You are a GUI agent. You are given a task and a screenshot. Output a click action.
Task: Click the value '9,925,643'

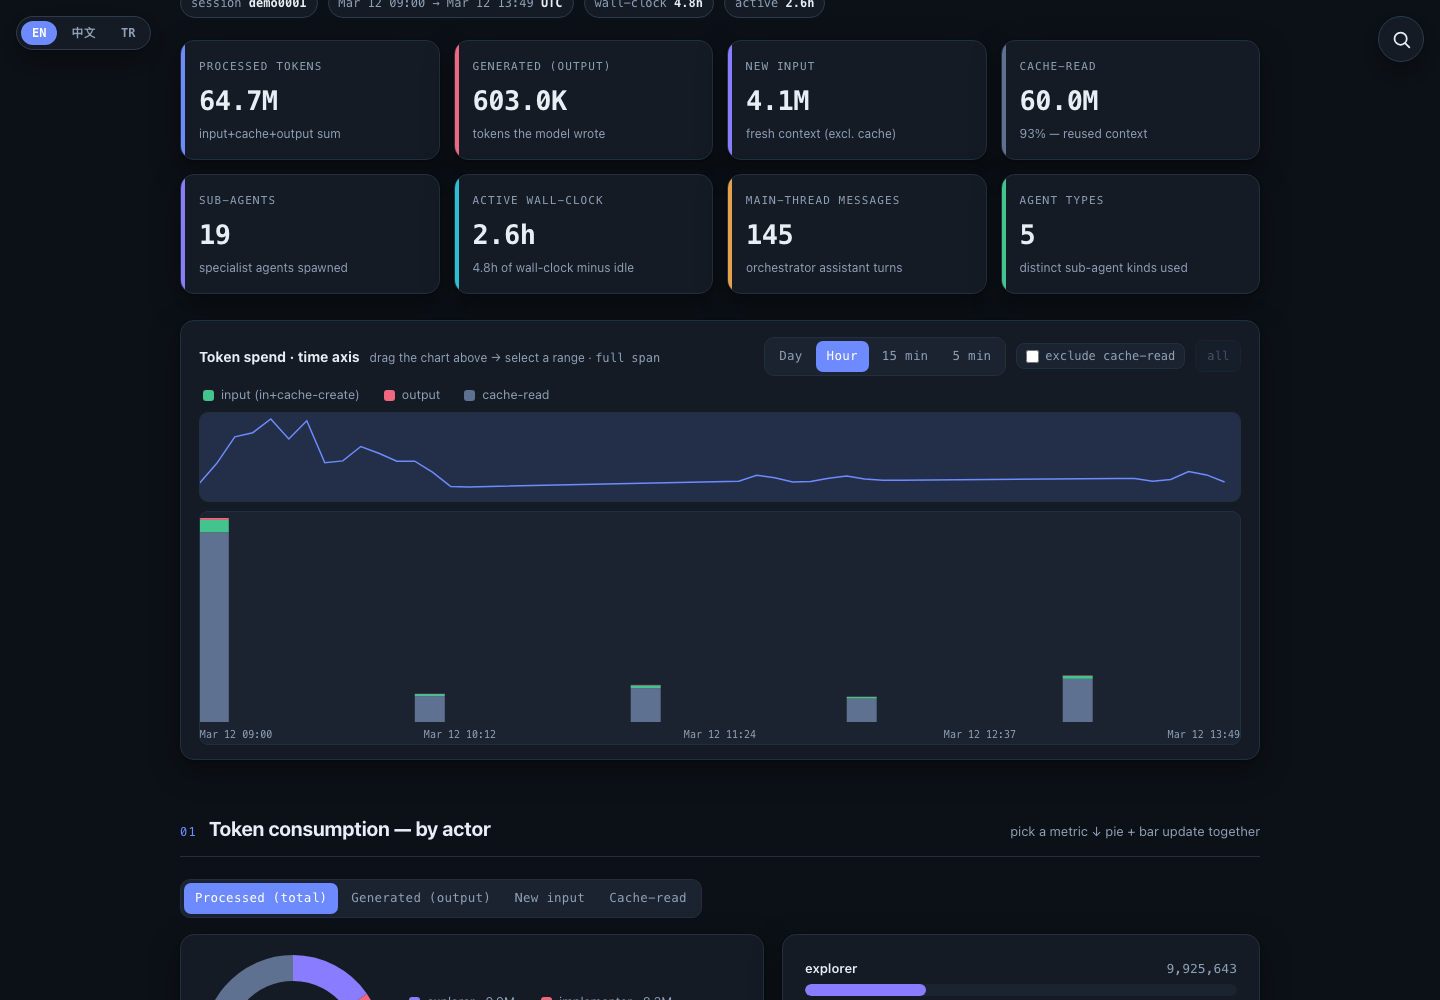point(1201,968)
